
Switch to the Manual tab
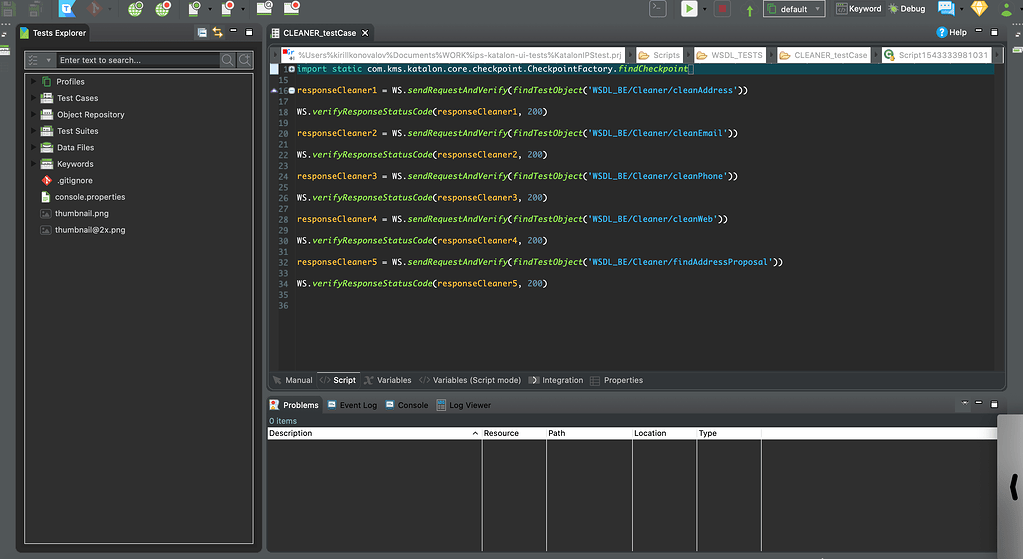(x=293, y=380)
